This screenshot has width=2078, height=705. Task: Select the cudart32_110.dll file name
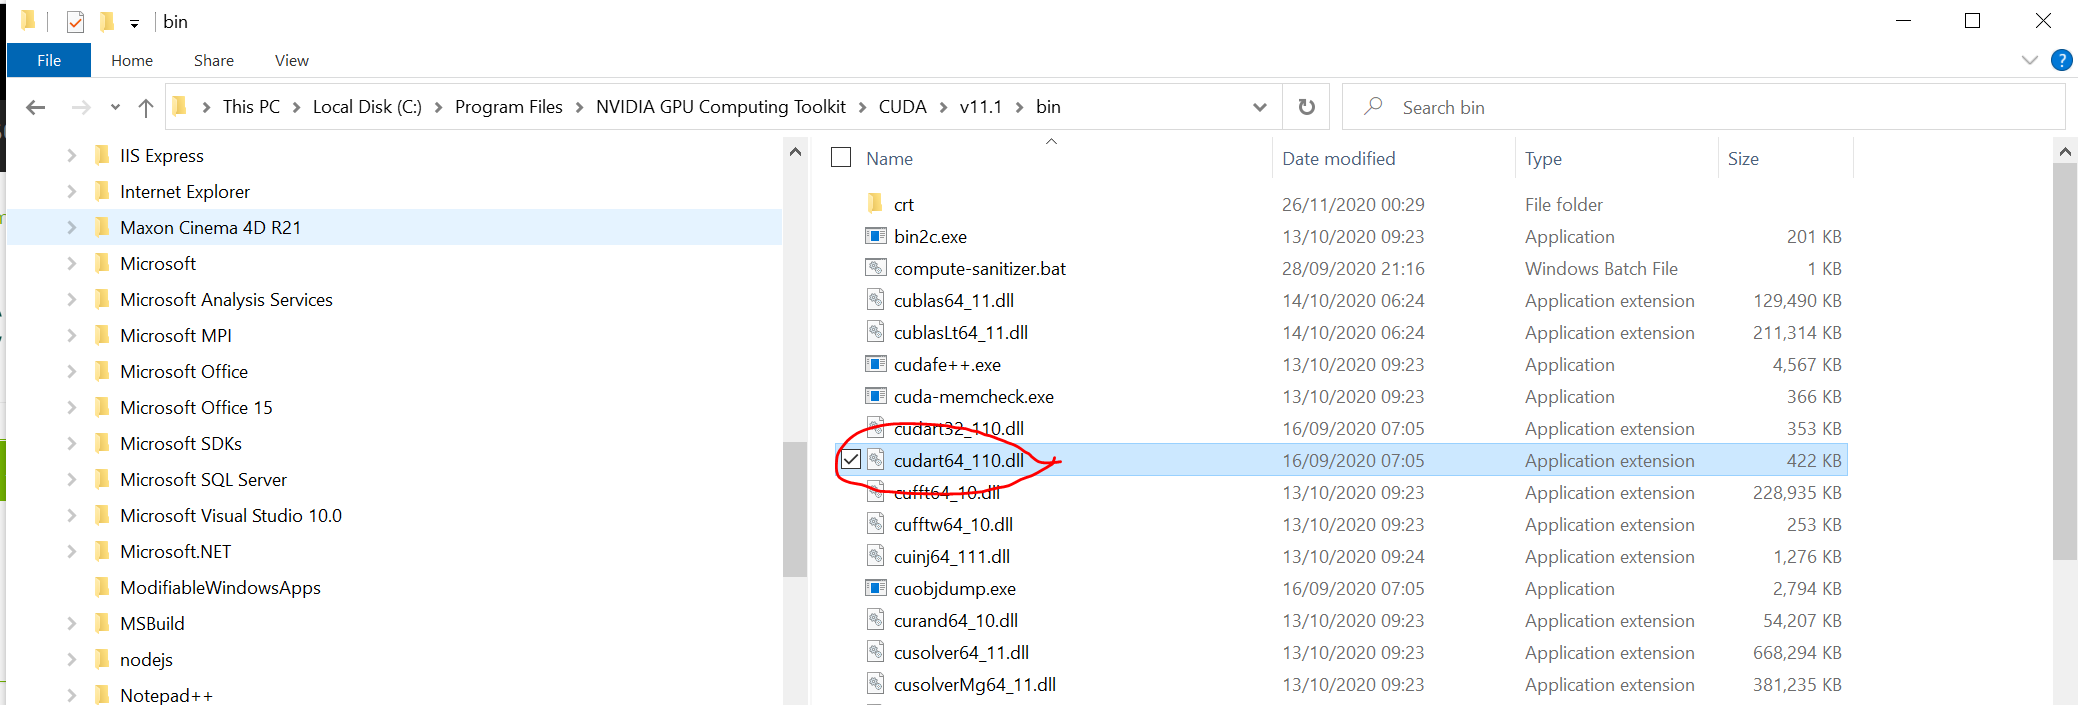(959, 428)
